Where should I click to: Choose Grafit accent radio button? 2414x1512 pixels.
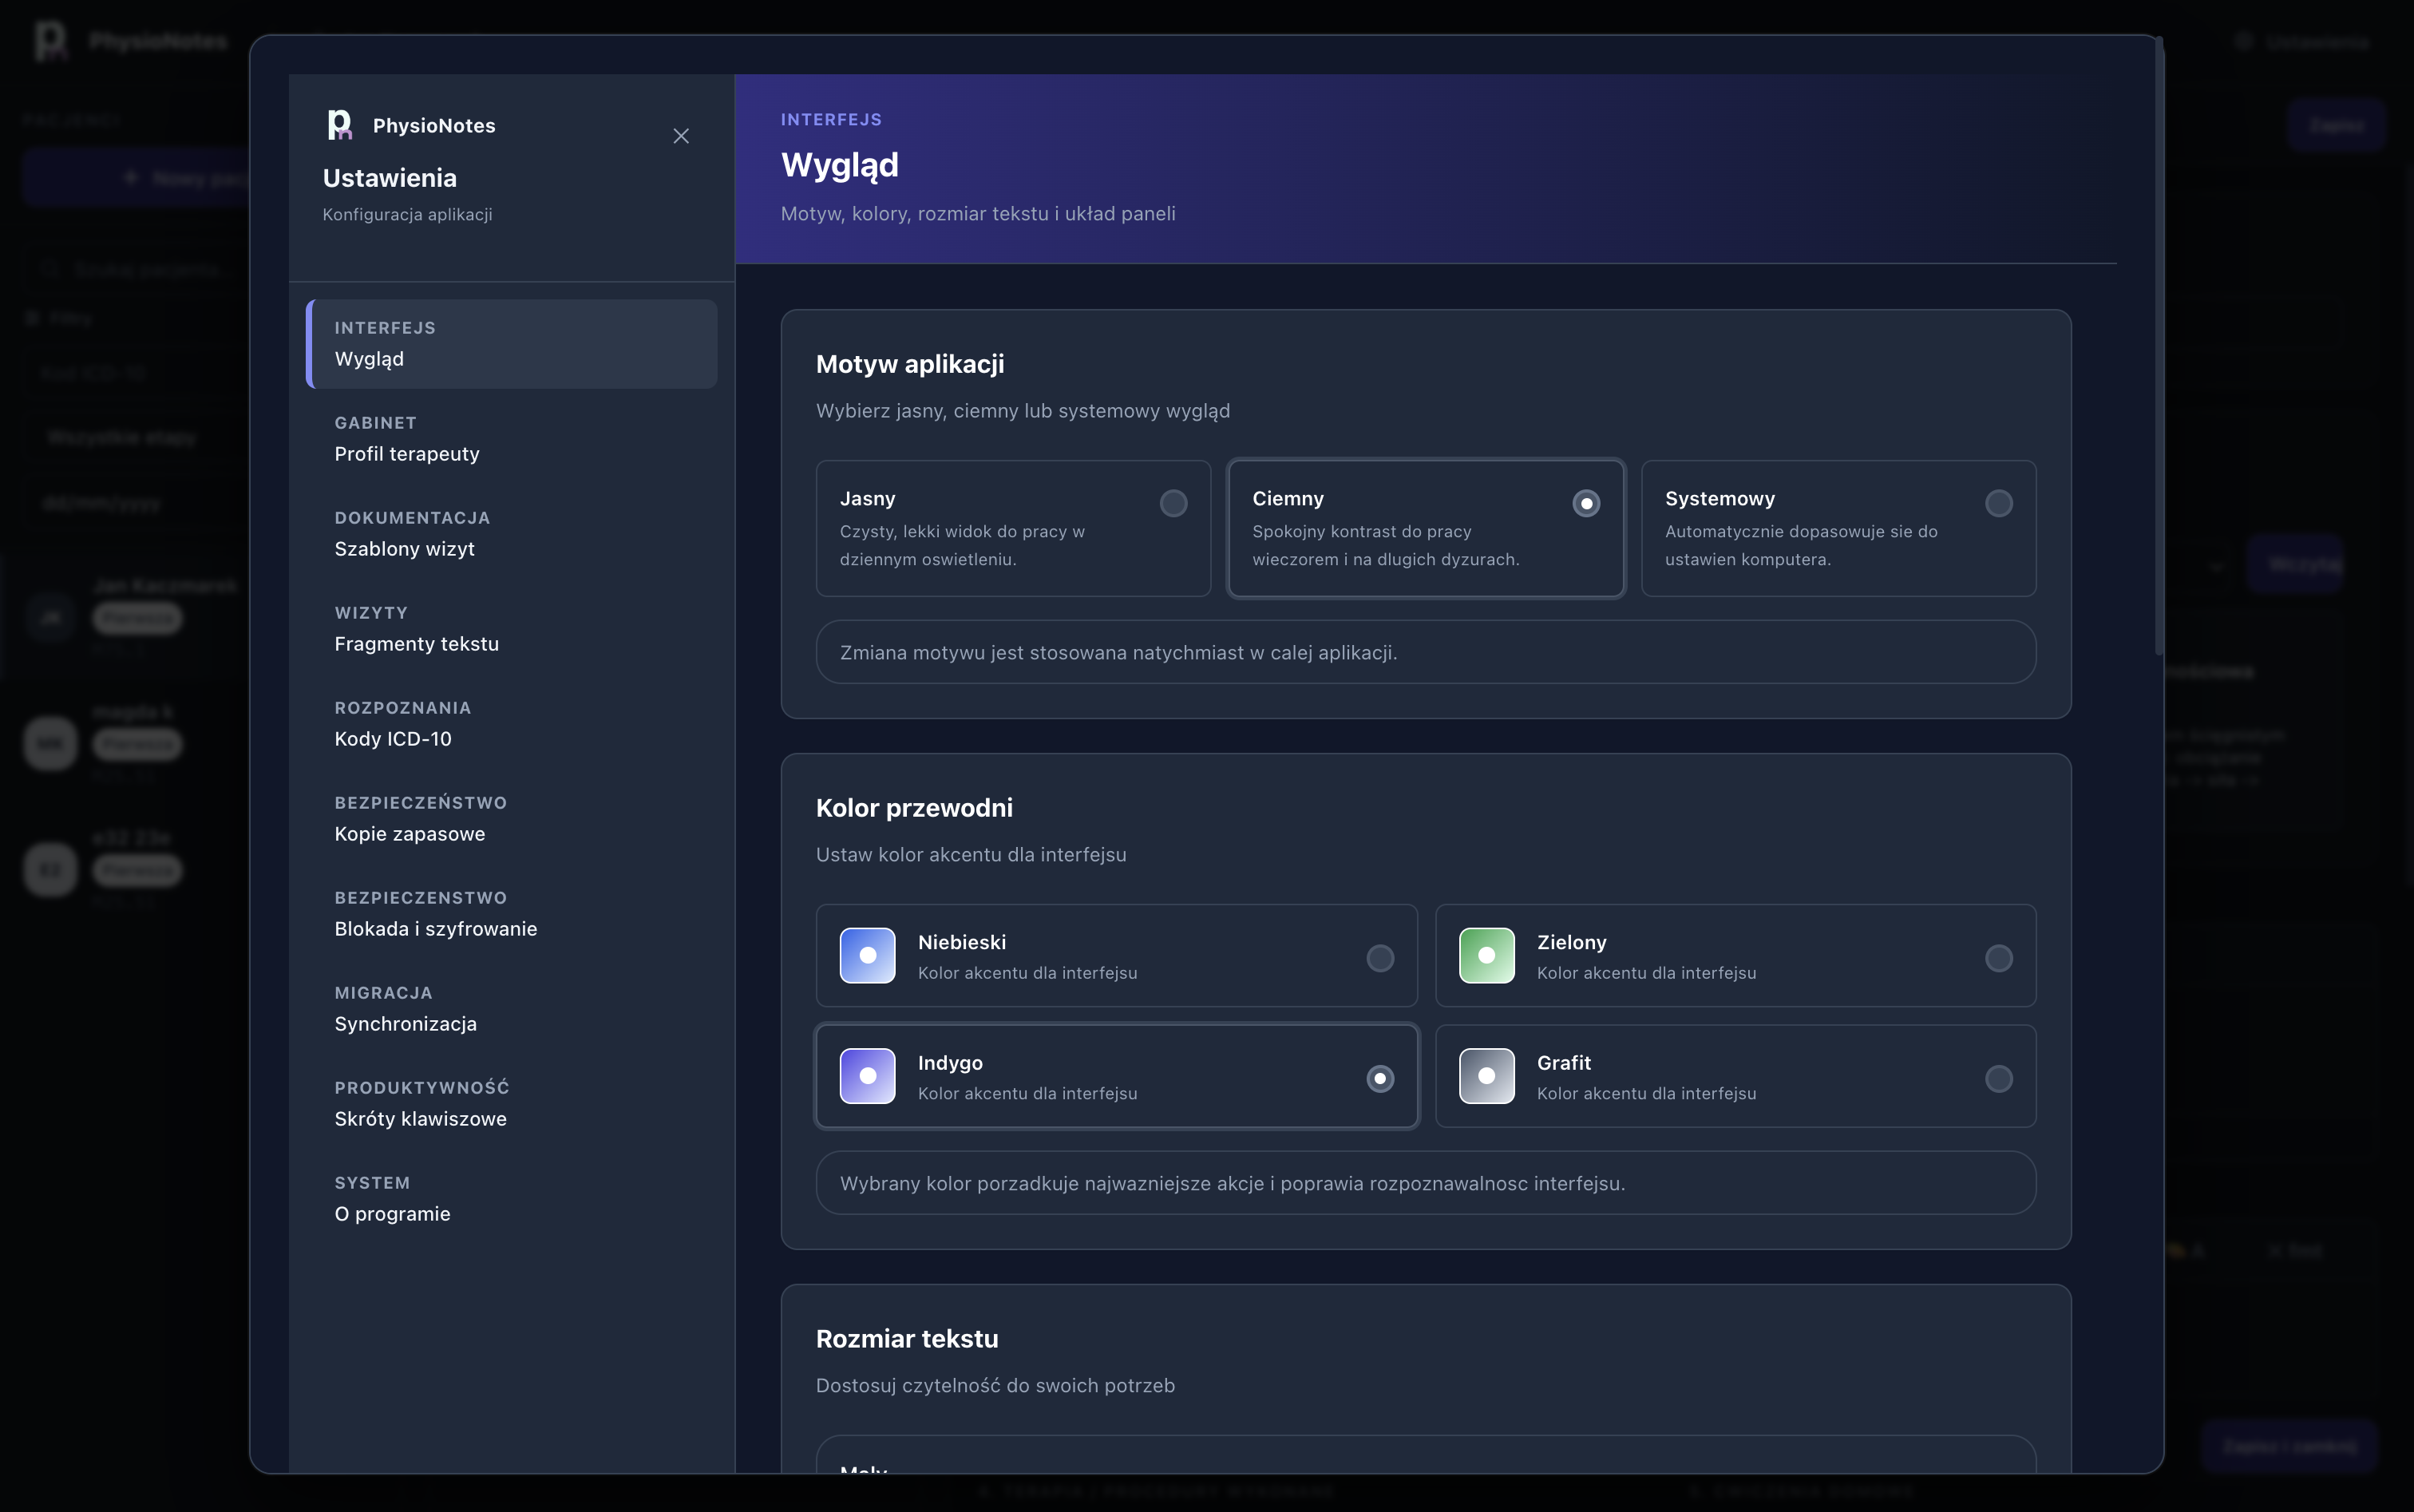[x=1998, y=1078]
